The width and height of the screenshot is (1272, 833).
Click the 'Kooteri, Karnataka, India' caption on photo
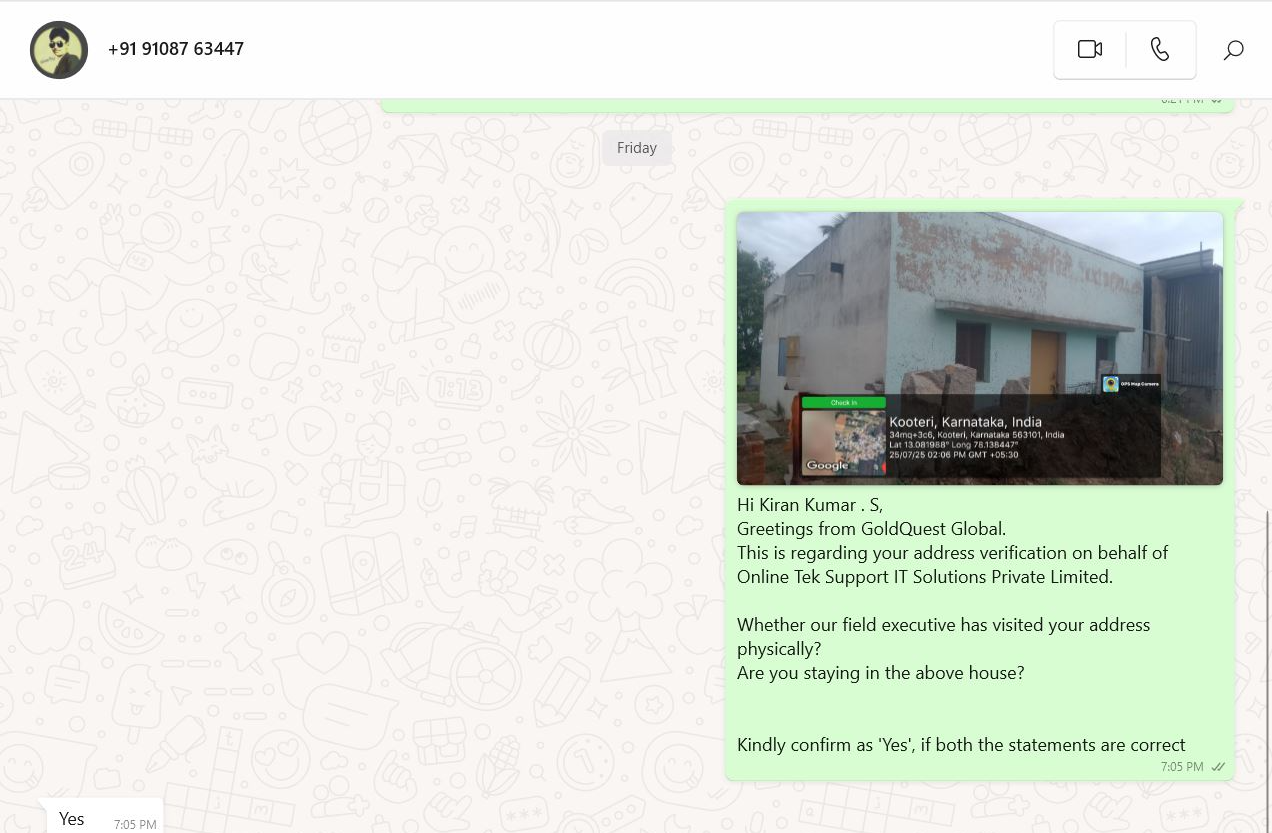coord(965,422)
